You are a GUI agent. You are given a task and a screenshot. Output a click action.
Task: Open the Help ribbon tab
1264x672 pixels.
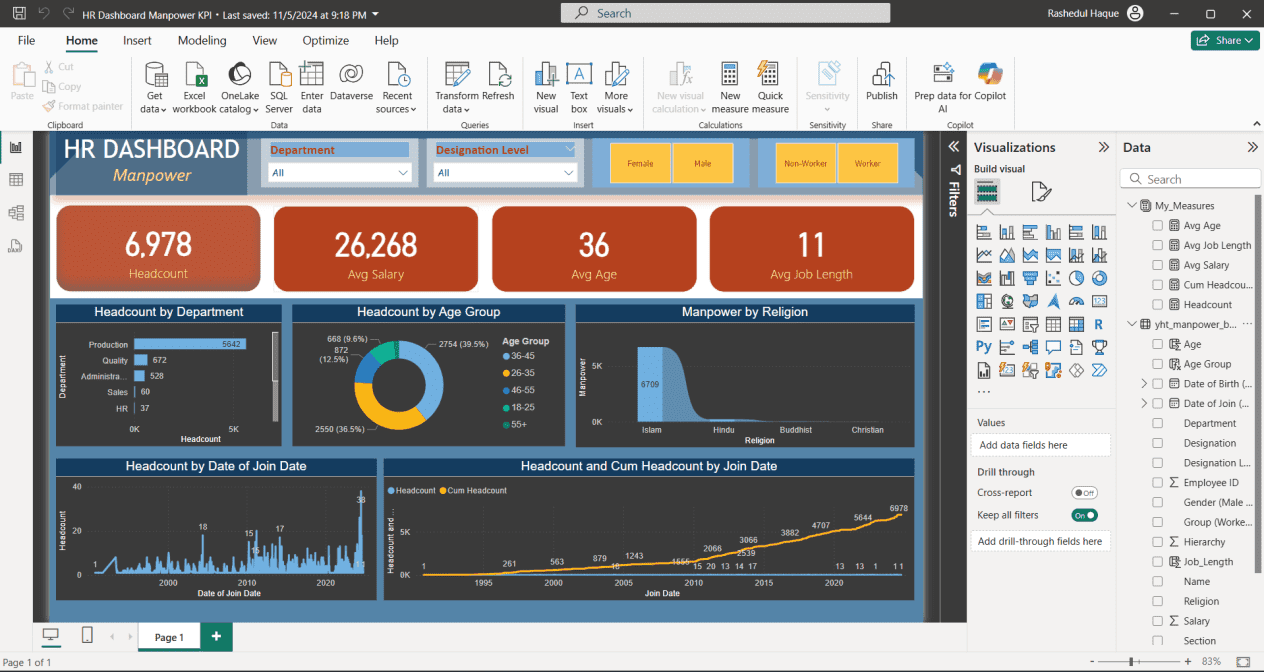click(386, 41)
